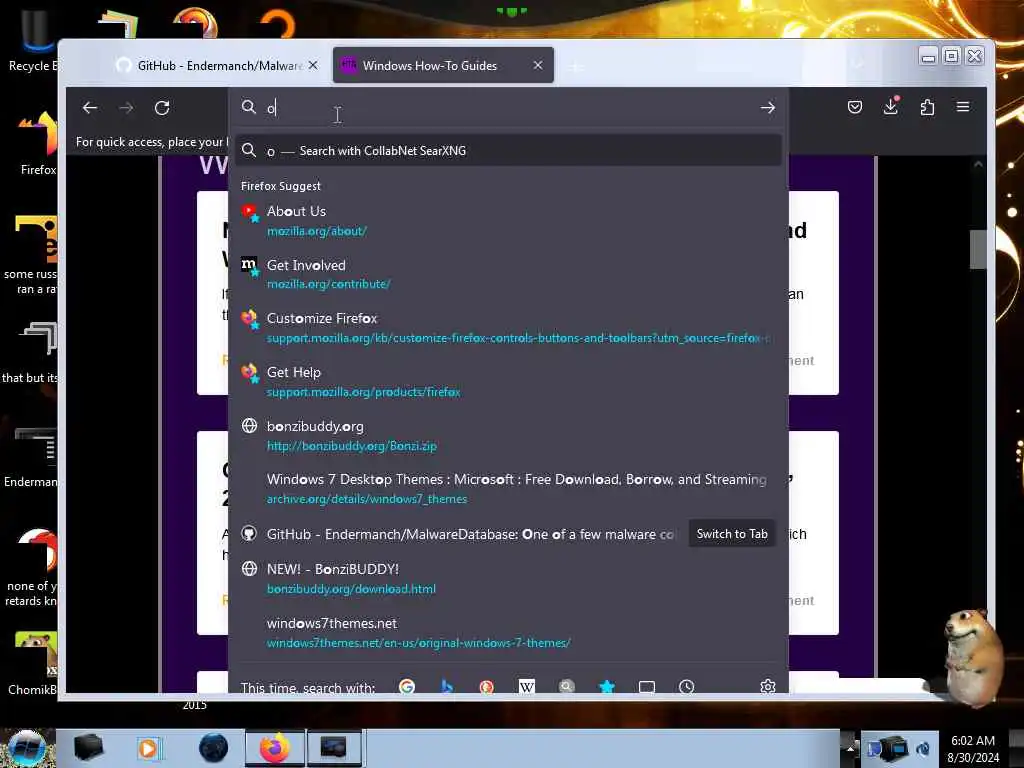Click support.mozilla.org/products/firefox URL
Viewport: 1024px width, 768px height.
363,392
